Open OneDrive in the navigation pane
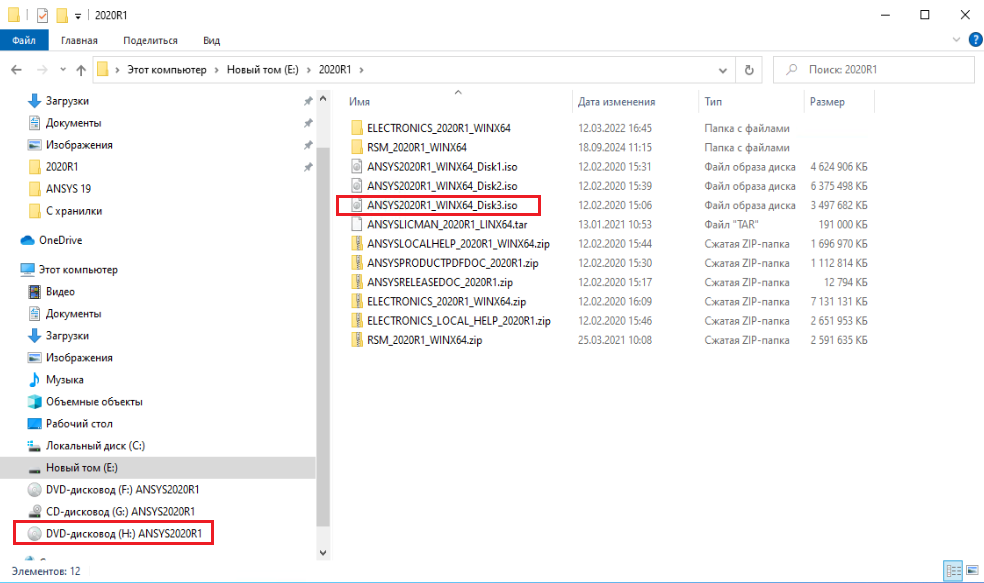 click(60, 240)
